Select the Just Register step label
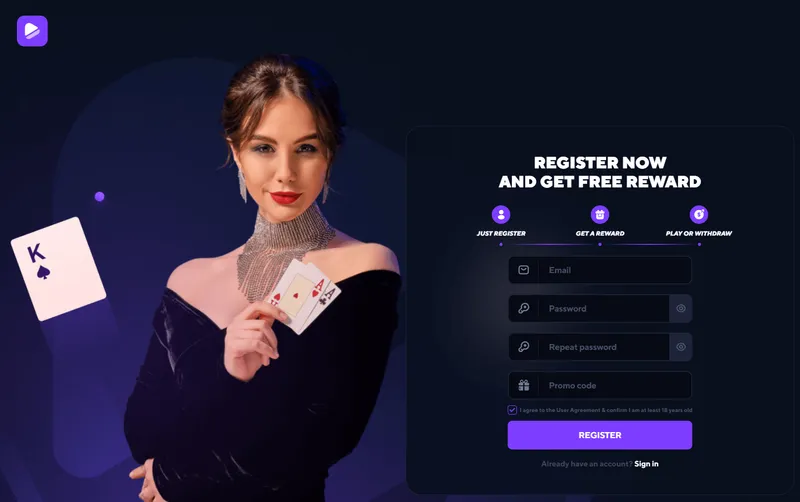This screenshot has height=502, width=800. coord(501,233)
